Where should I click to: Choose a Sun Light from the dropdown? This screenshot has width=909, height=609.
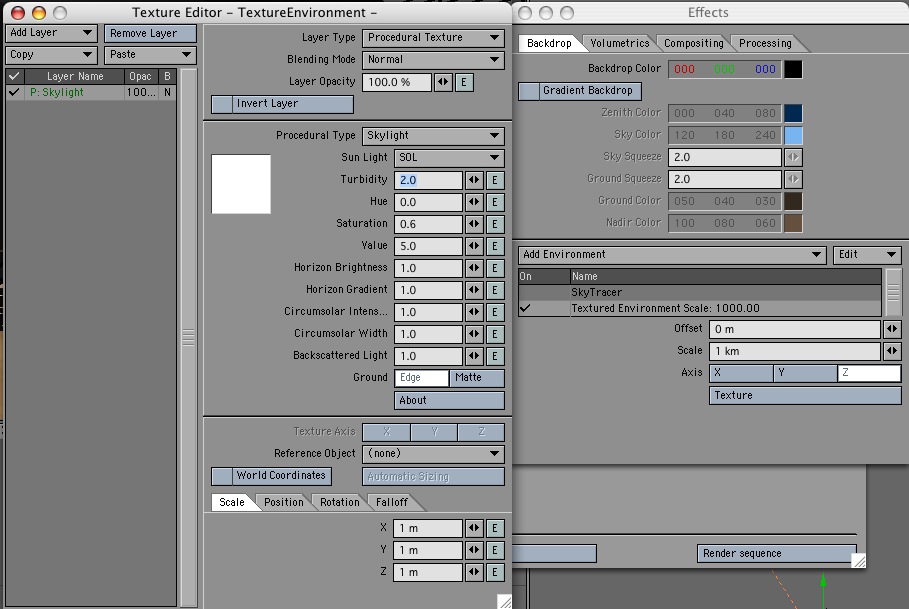pyautogui.click(x=449, y=158)
